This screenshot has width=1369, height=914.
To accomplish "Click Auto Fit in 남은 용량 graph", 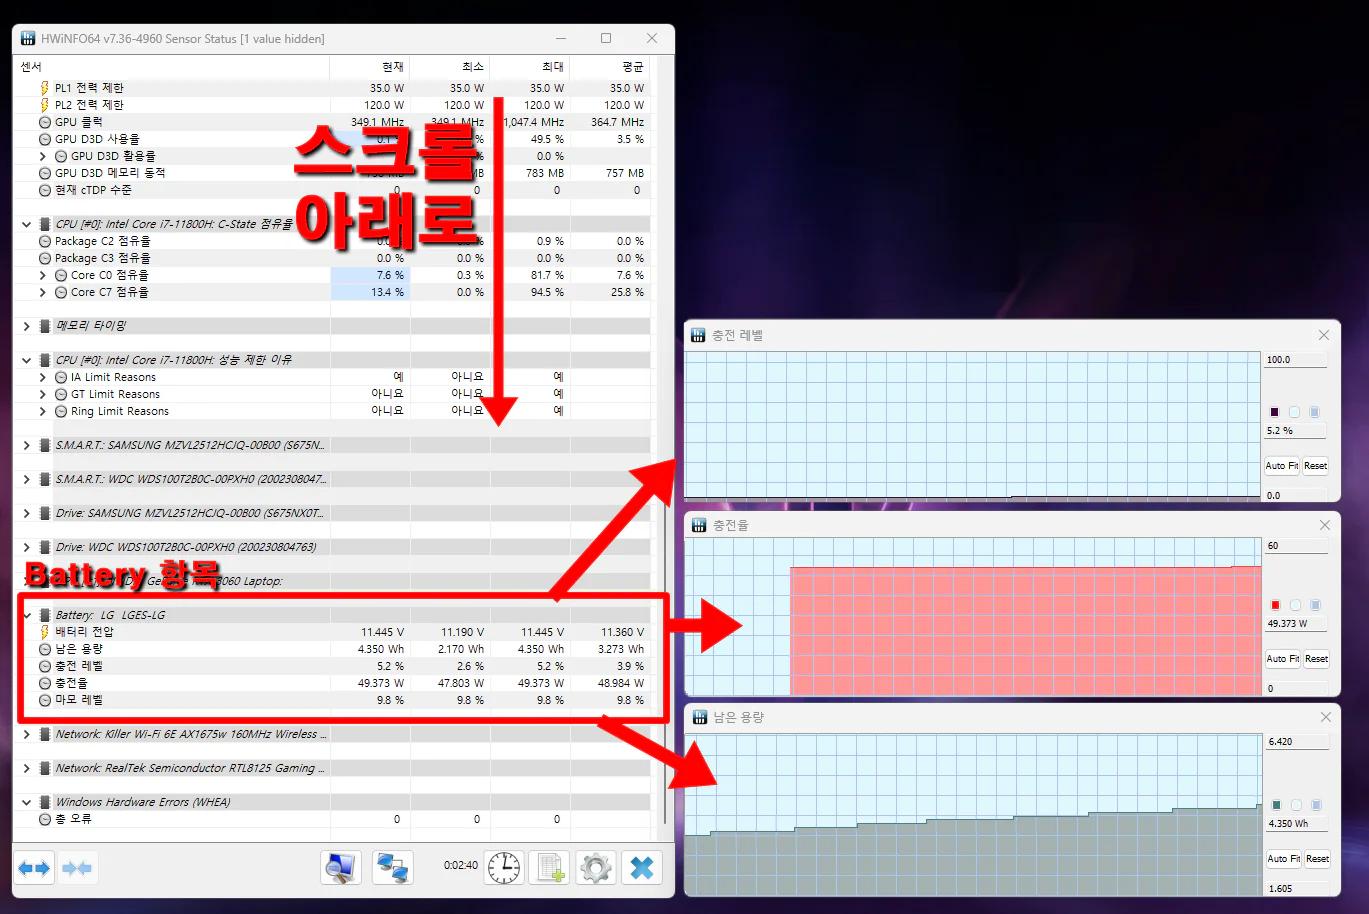I will pyautogui.click(x=1283, y=859).
